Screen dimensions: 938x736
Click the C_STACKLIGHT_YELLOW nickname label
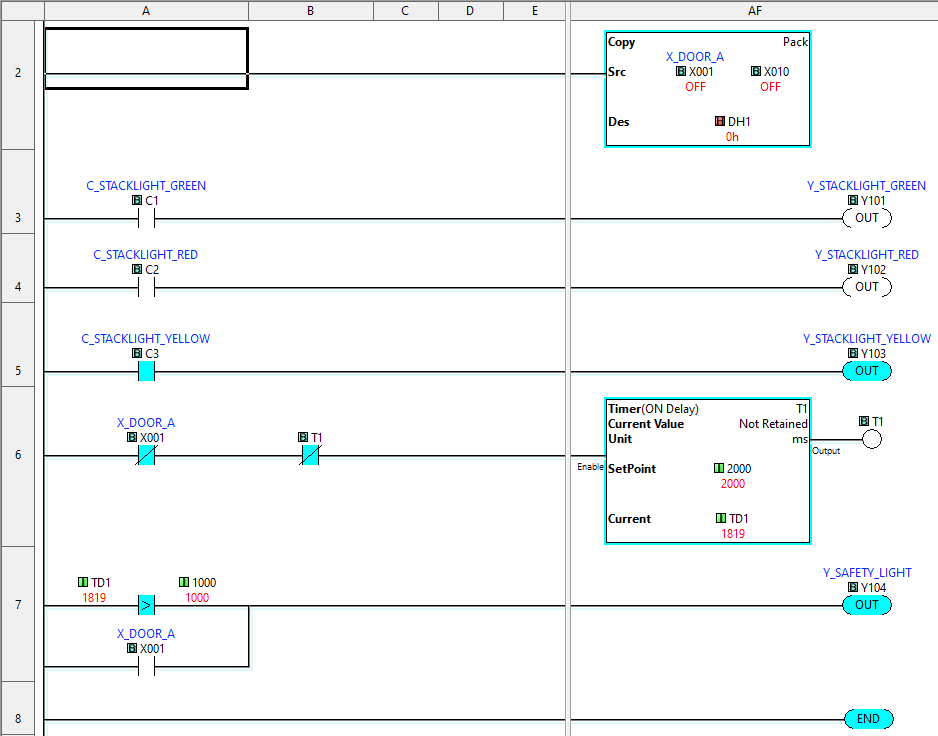(x=146, y=339)
